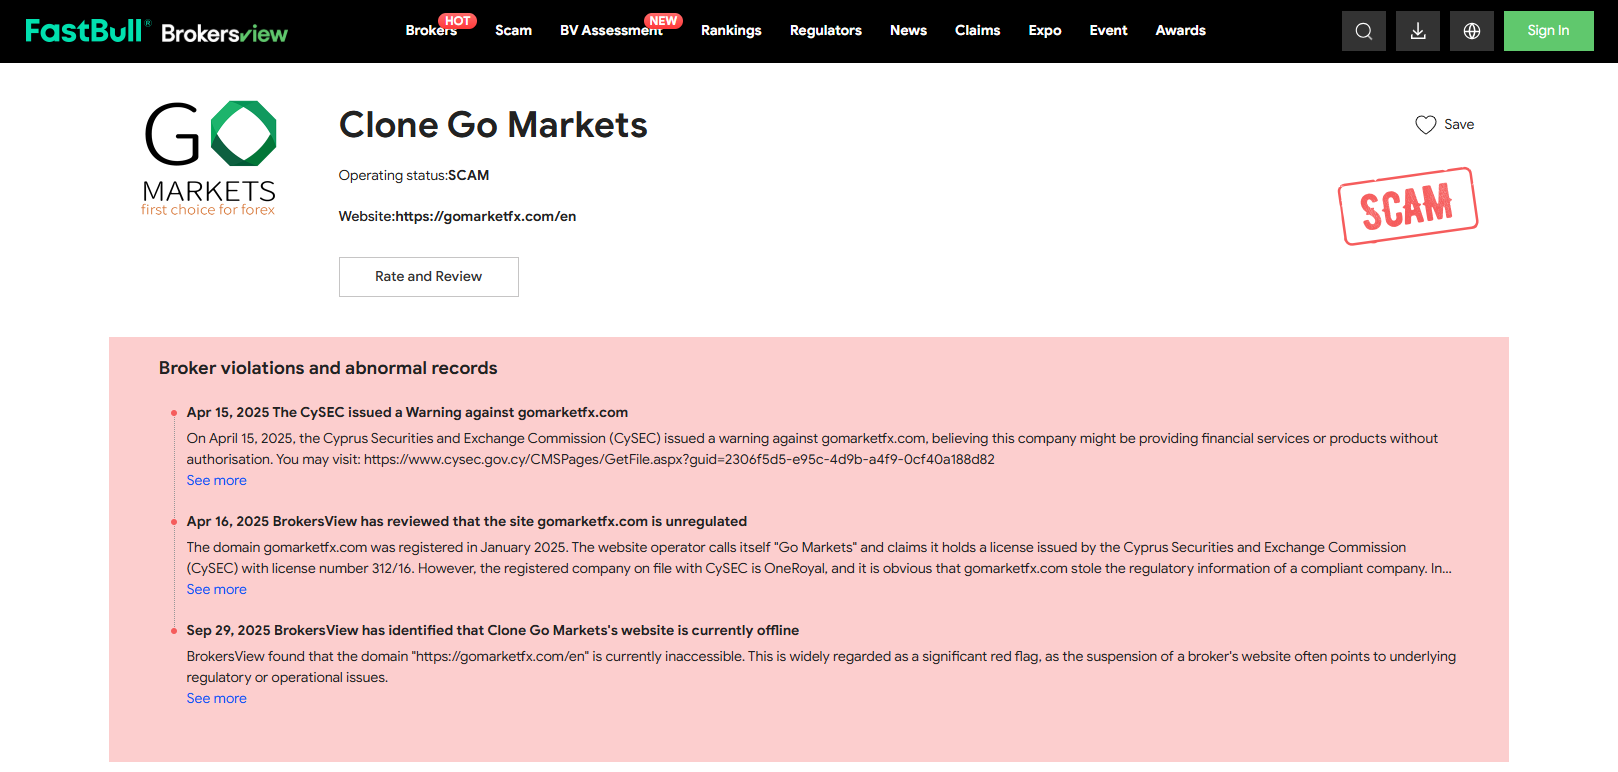
Task: Click the Rate and Review button
Action: click(x=428, y=277)
